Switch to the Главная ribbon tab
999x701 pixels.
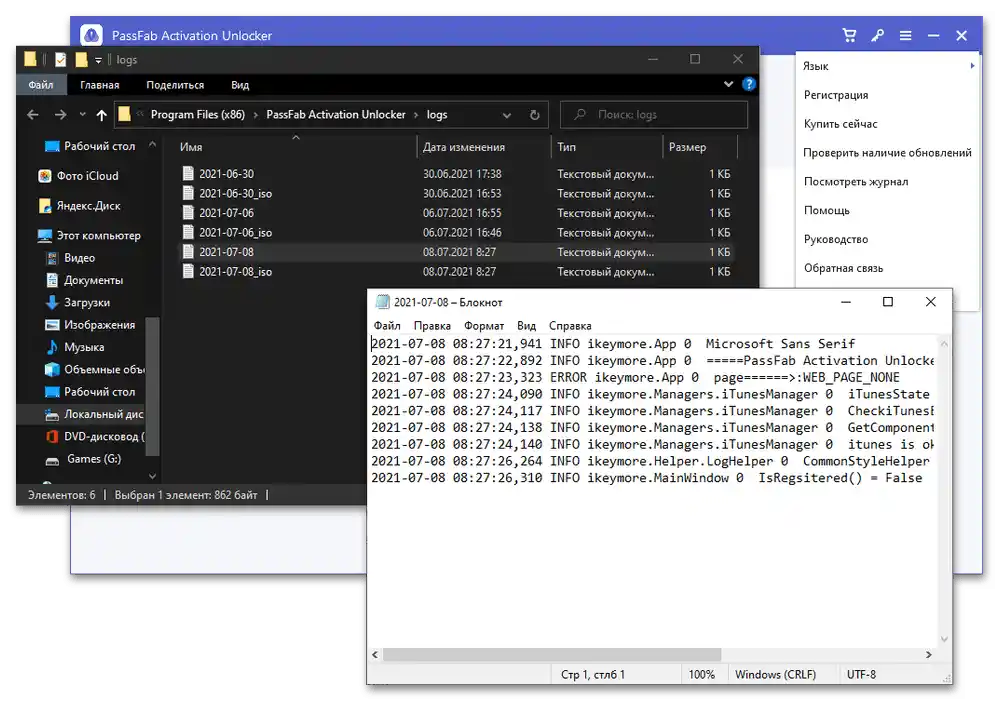99,85
